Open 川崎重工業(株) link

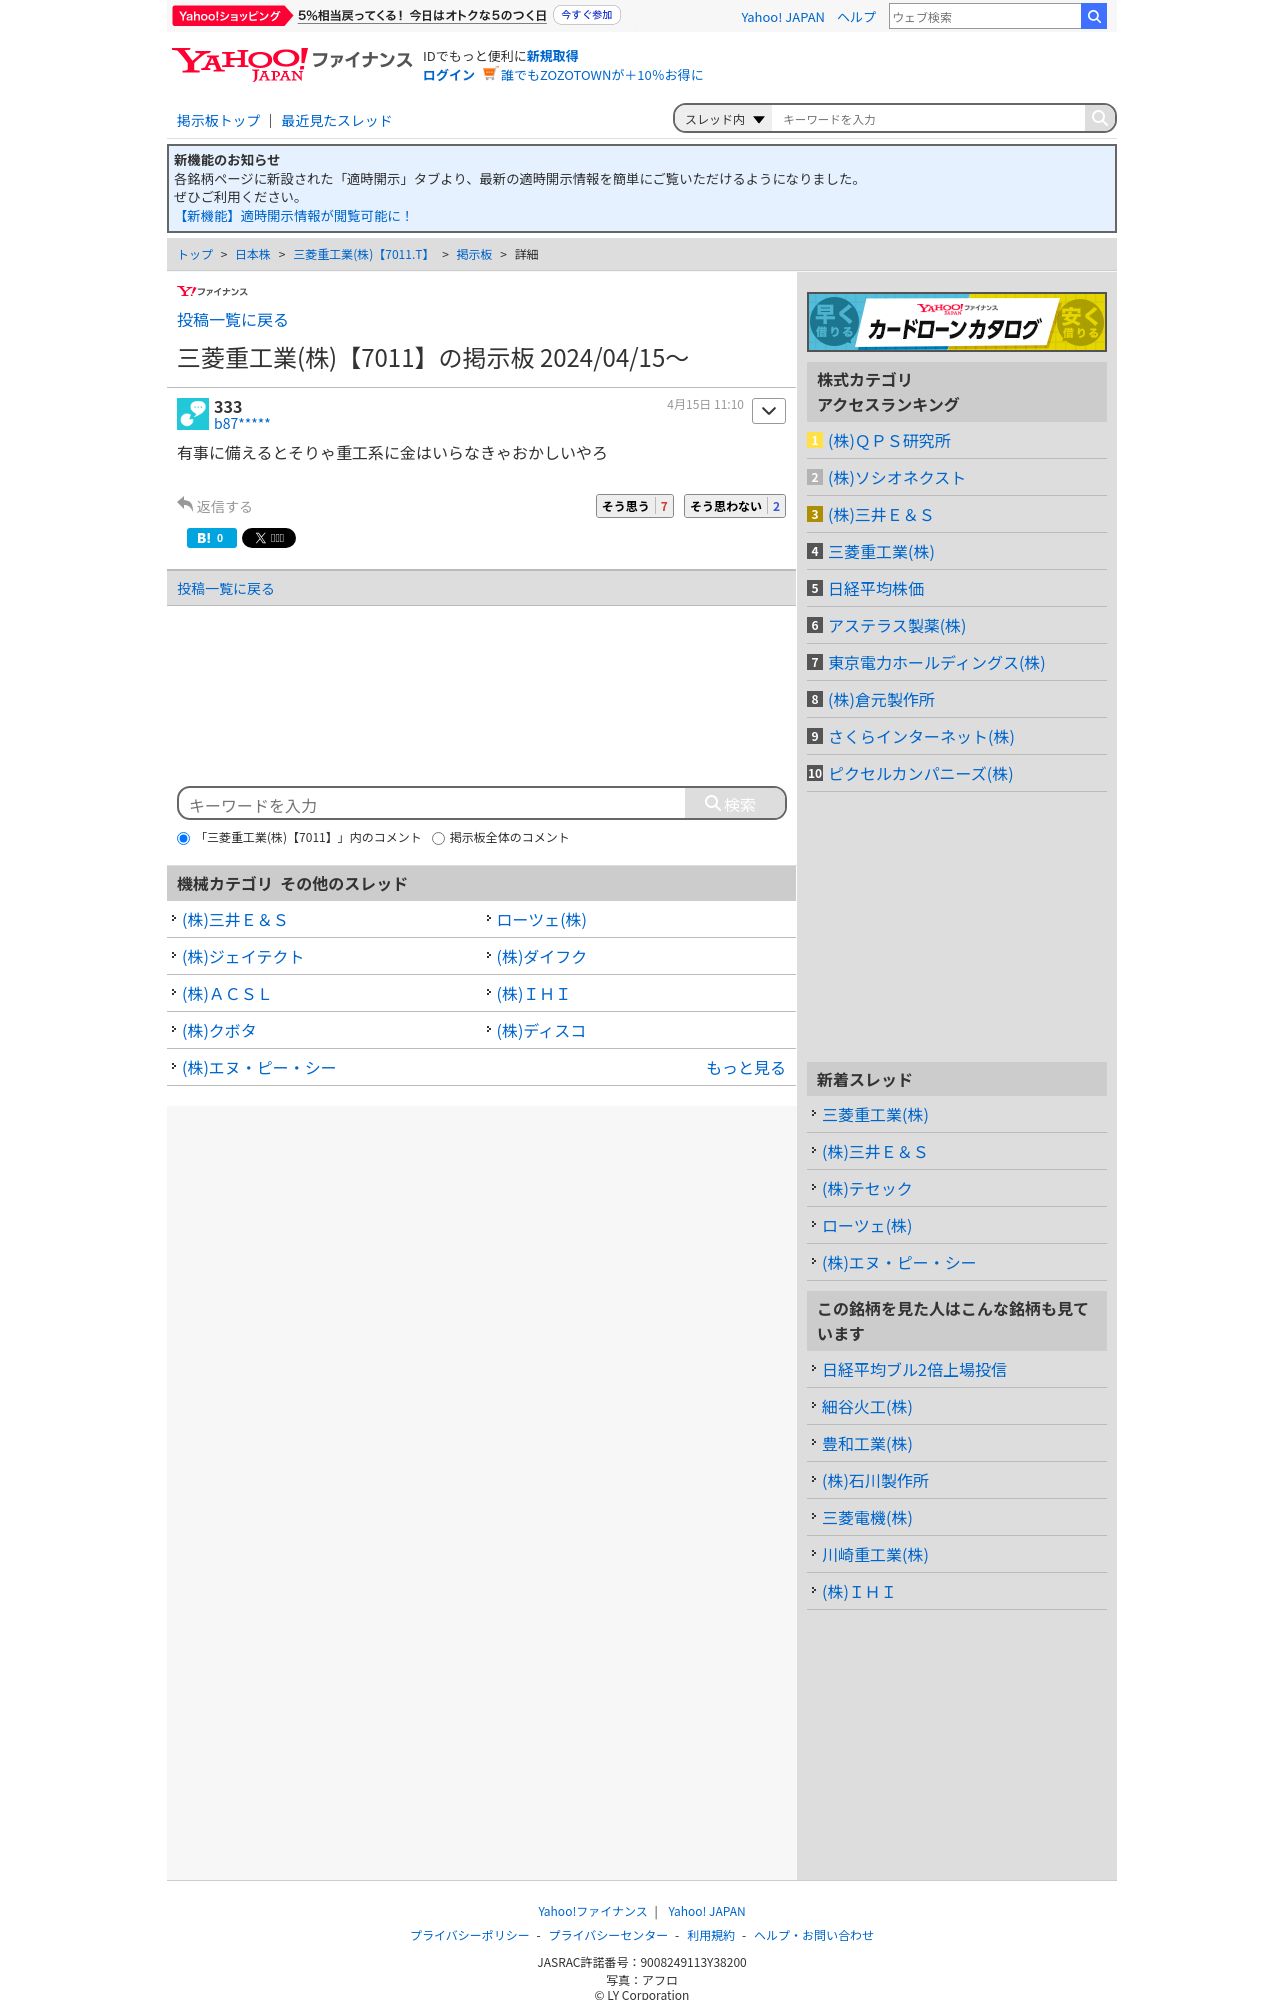(x=875, y=1555)
